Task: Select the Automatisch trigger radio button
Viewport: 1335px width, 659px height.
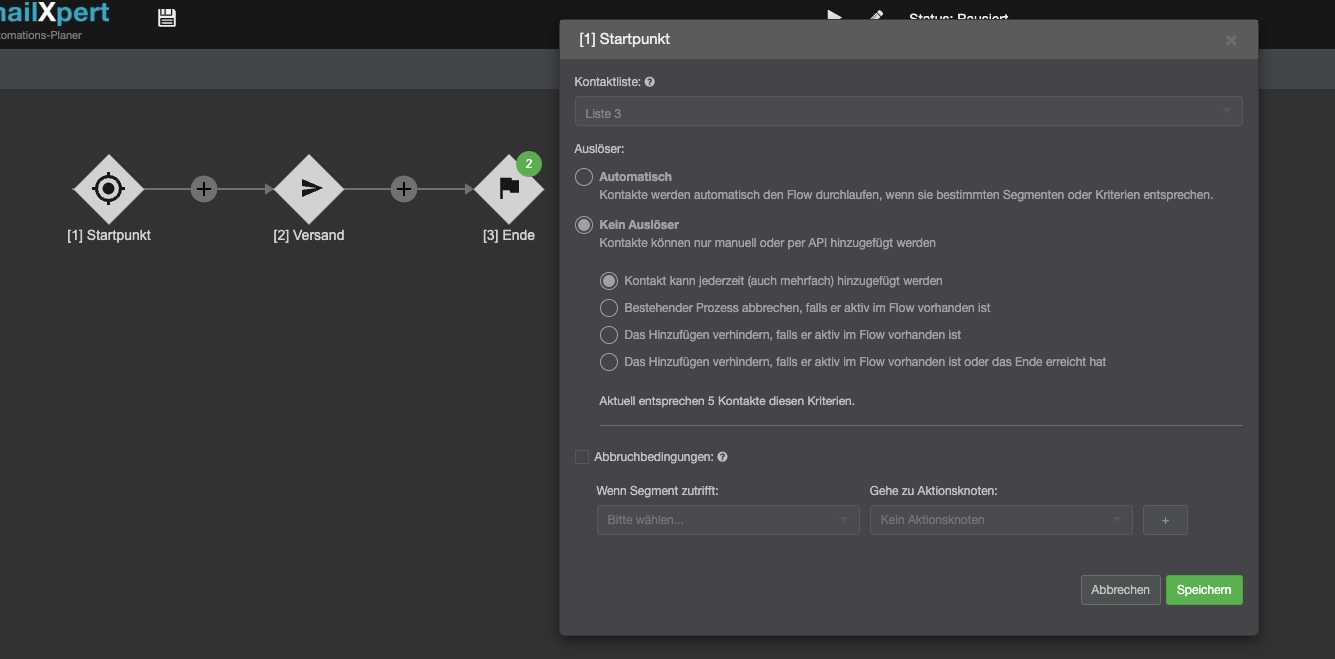Action: pyautogui.click(x=584, y=177)
